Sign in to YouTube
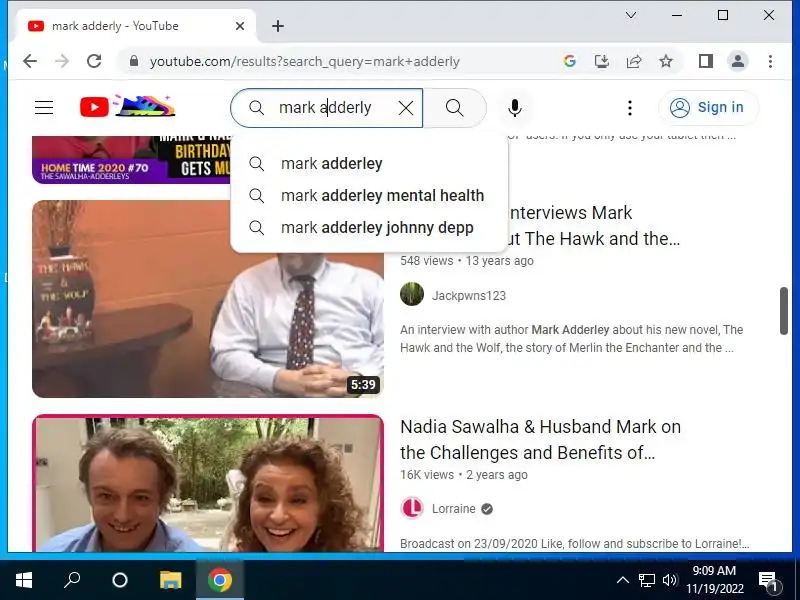The width and height of the screenshot is (800, 600). (708, 108)
